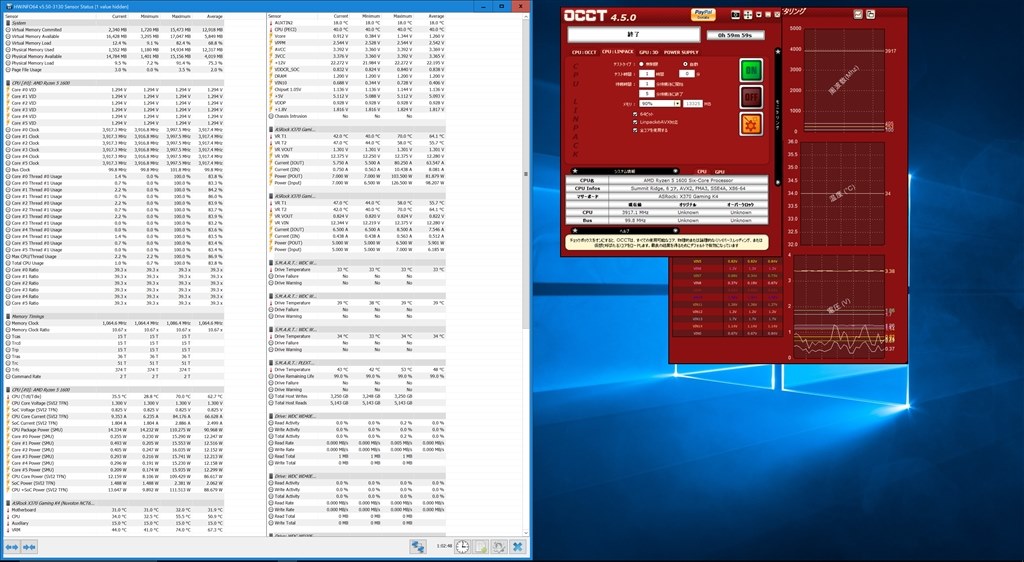Select Virtual Memory Committed row
This screenshot has width=1024, height=562.
[114, 29]
